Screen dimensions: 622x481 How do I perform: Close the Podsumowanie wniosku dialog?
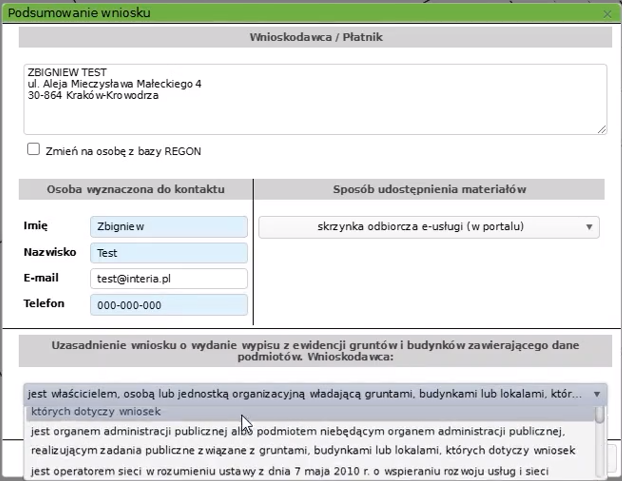point(608,15)
